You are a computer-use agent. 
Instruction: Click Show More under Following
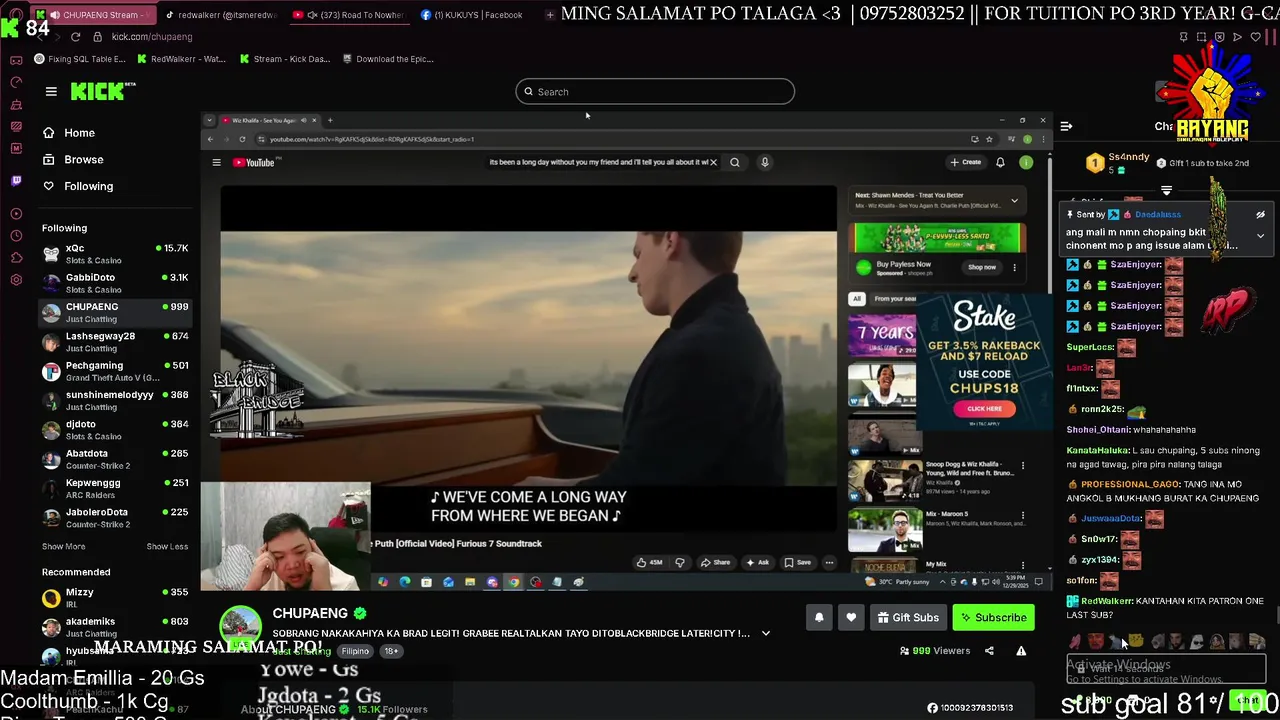point(63,547)
